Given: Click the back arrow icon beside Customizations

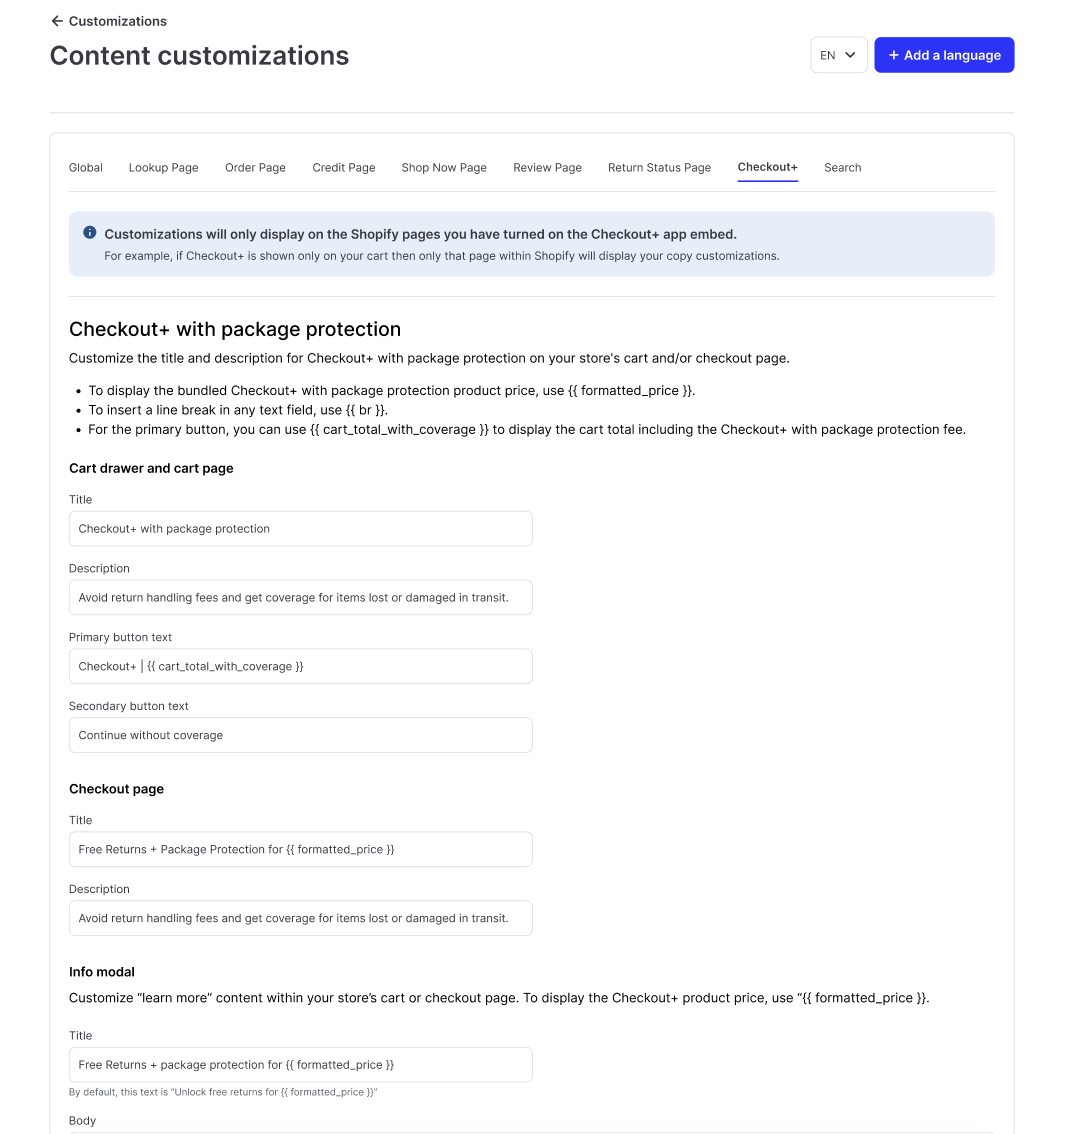Looking at the screenshot, I should (57, 21).
